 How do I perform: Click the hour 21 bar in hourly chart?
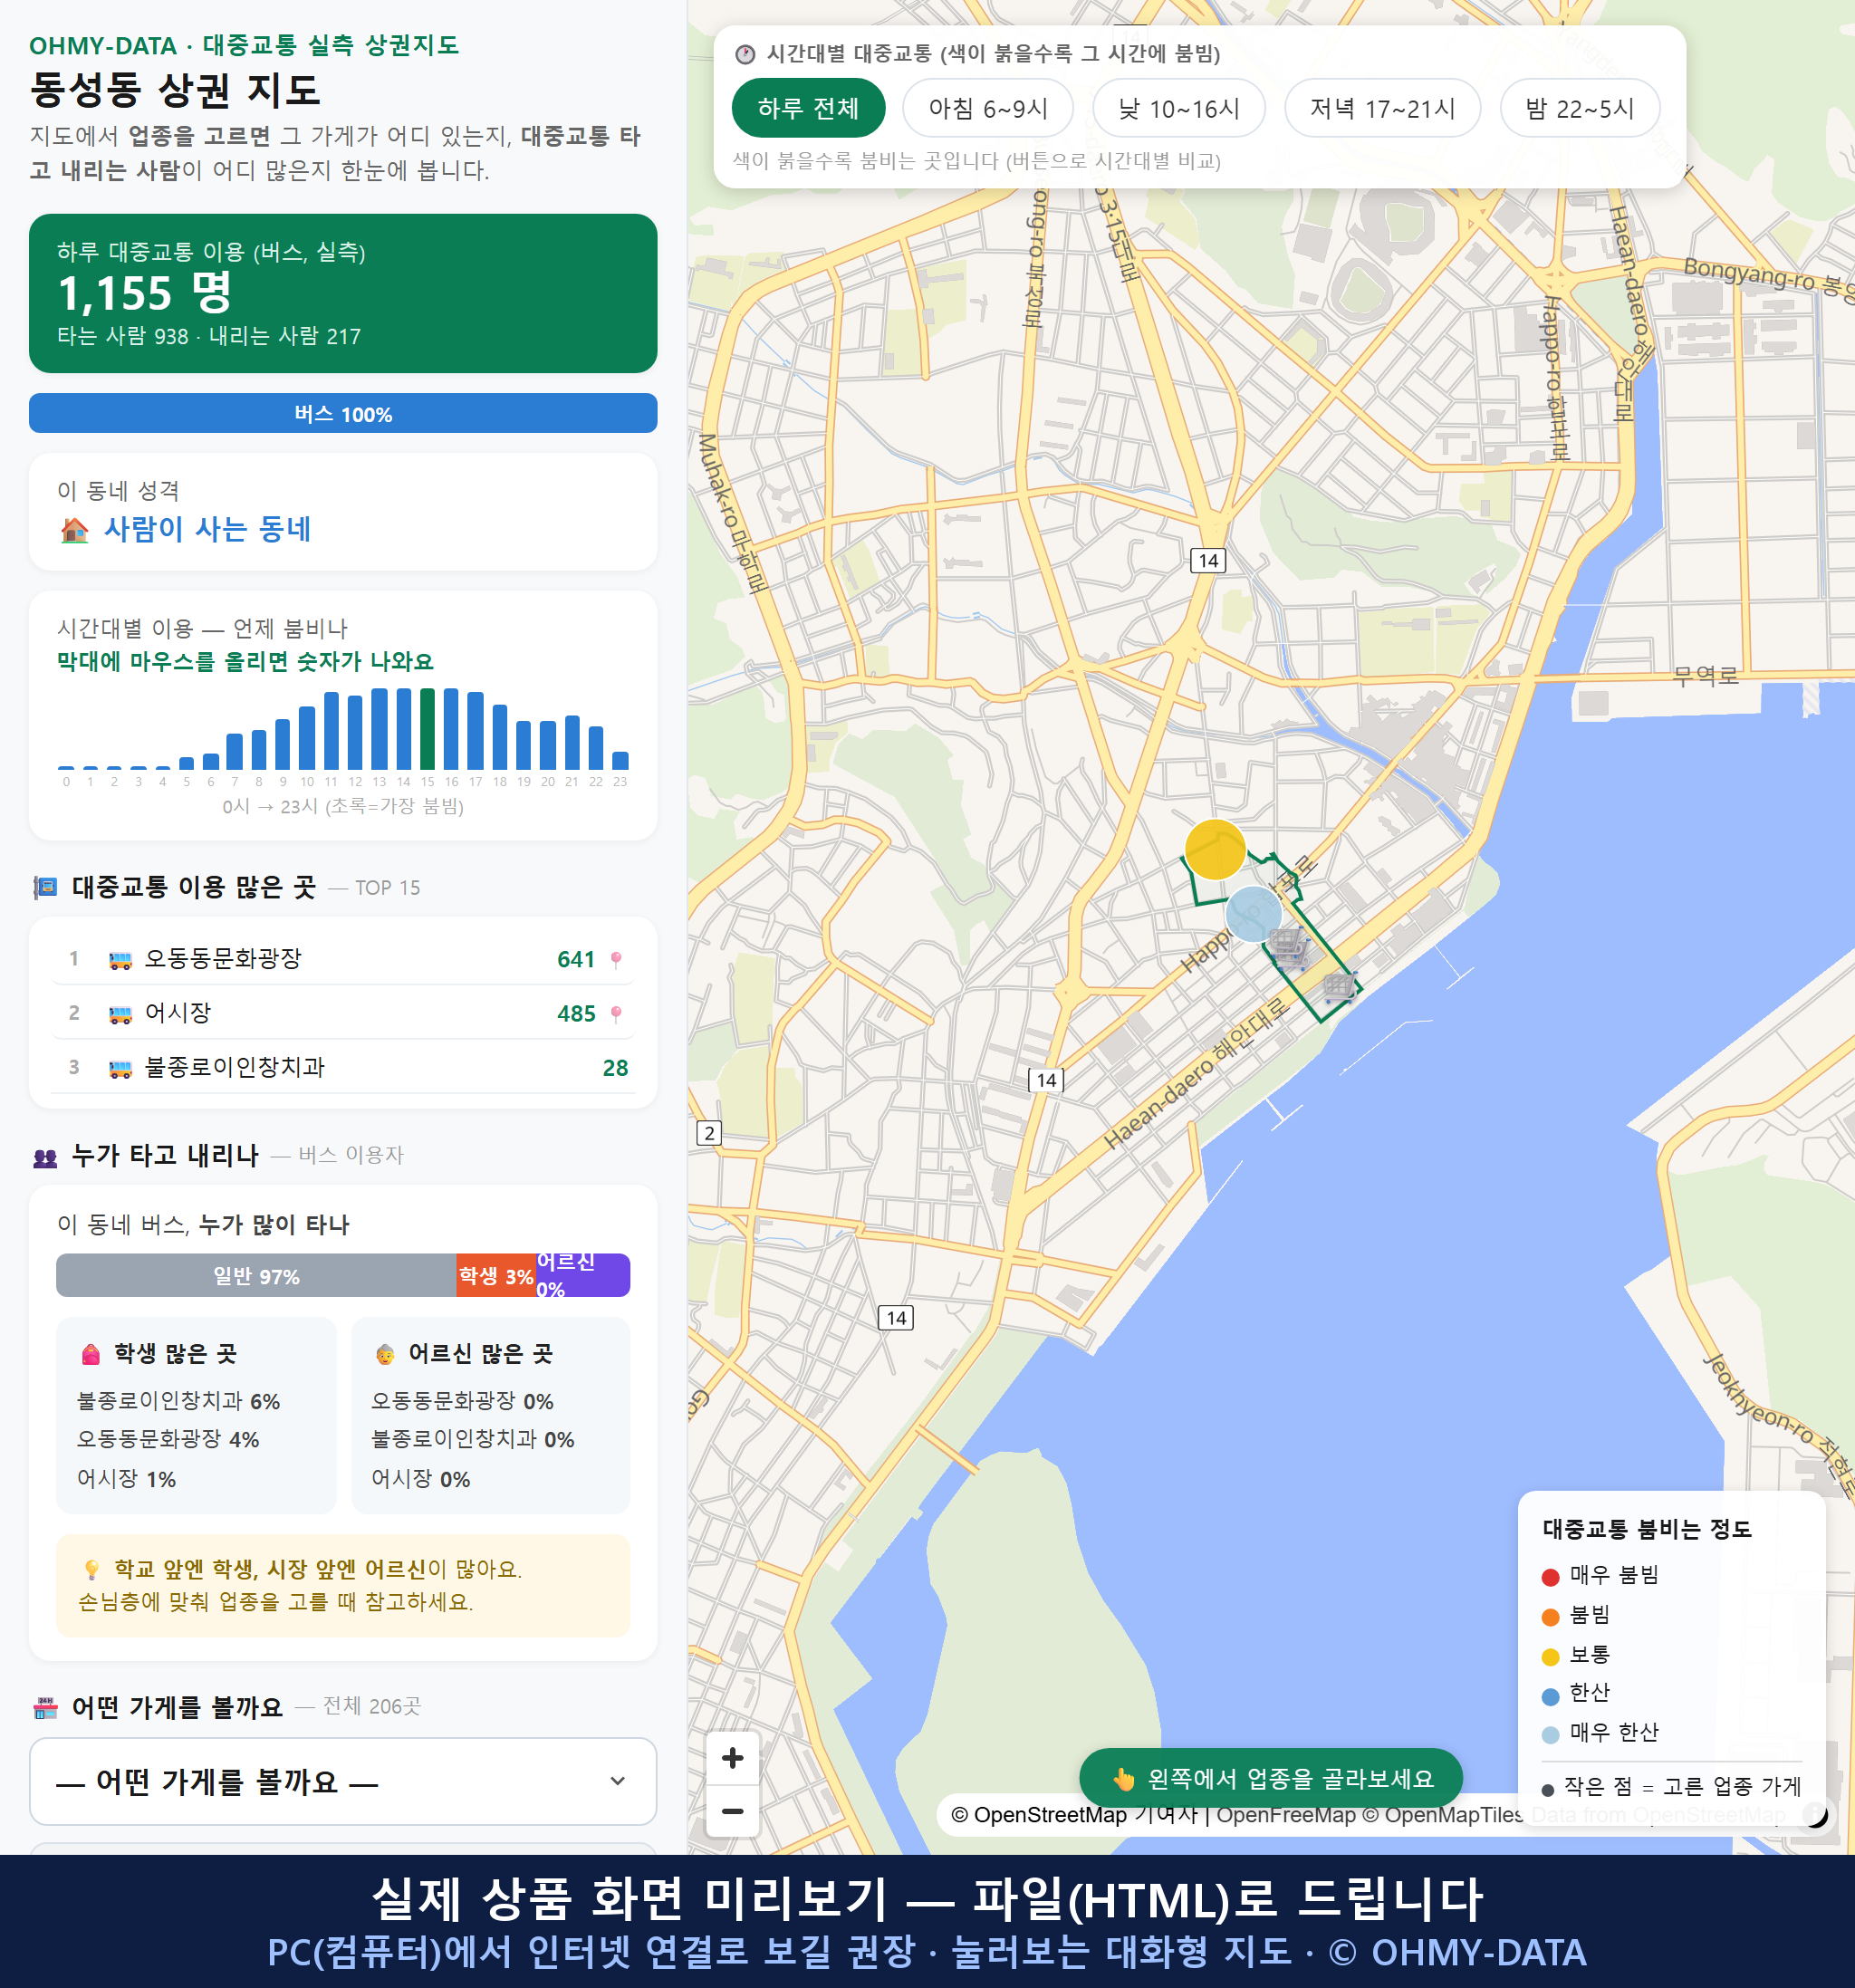click(572, 743)
